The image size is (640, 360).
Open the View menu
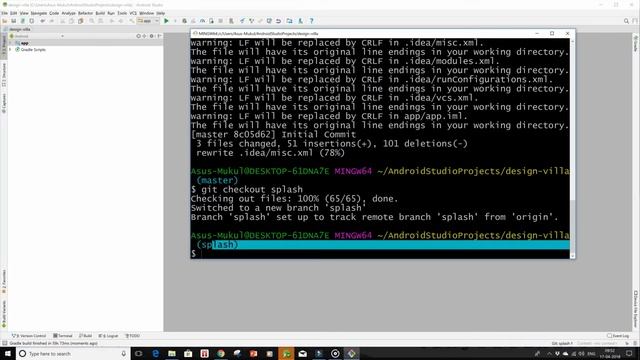point(24,13)
